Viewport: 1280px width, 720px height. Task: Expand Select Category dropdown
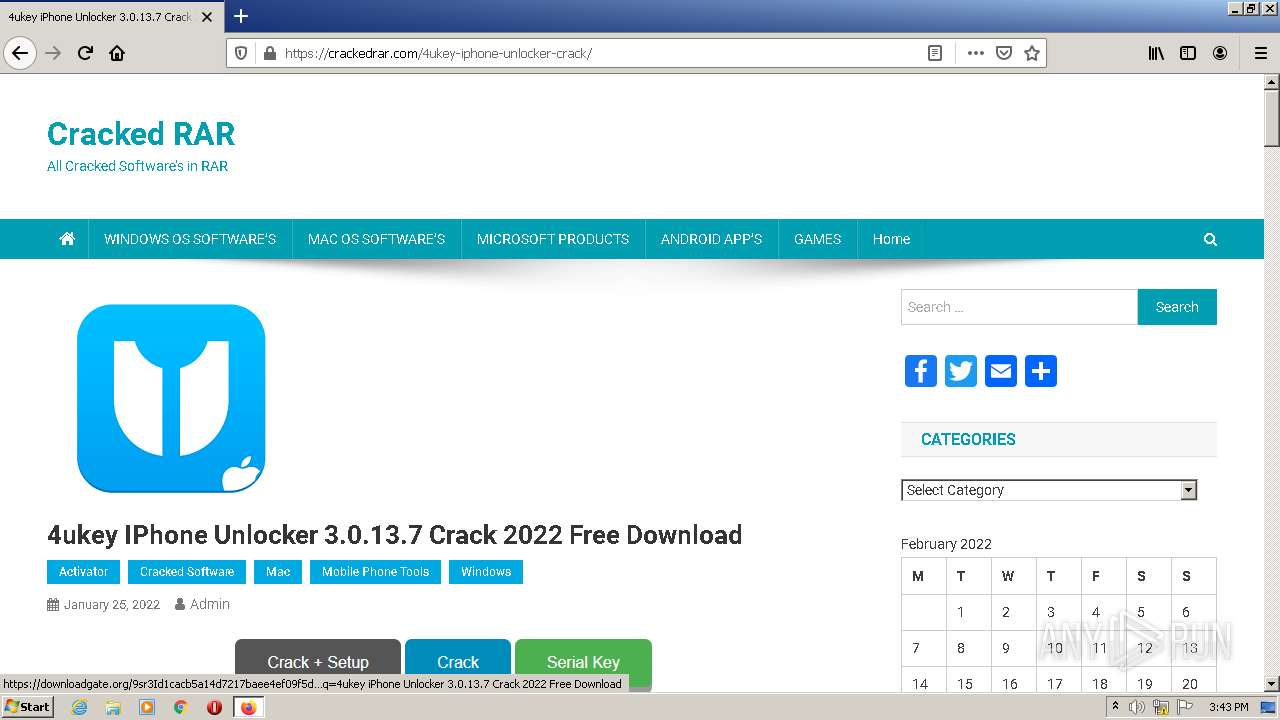pos(1049,490)
